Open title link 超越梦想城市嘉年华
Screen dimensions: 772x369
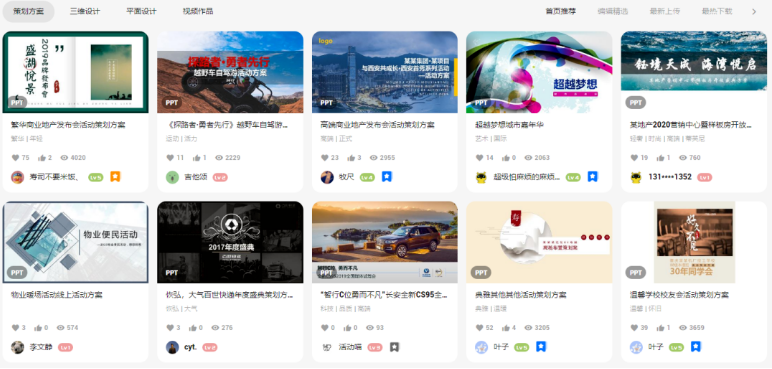[509, 125]
